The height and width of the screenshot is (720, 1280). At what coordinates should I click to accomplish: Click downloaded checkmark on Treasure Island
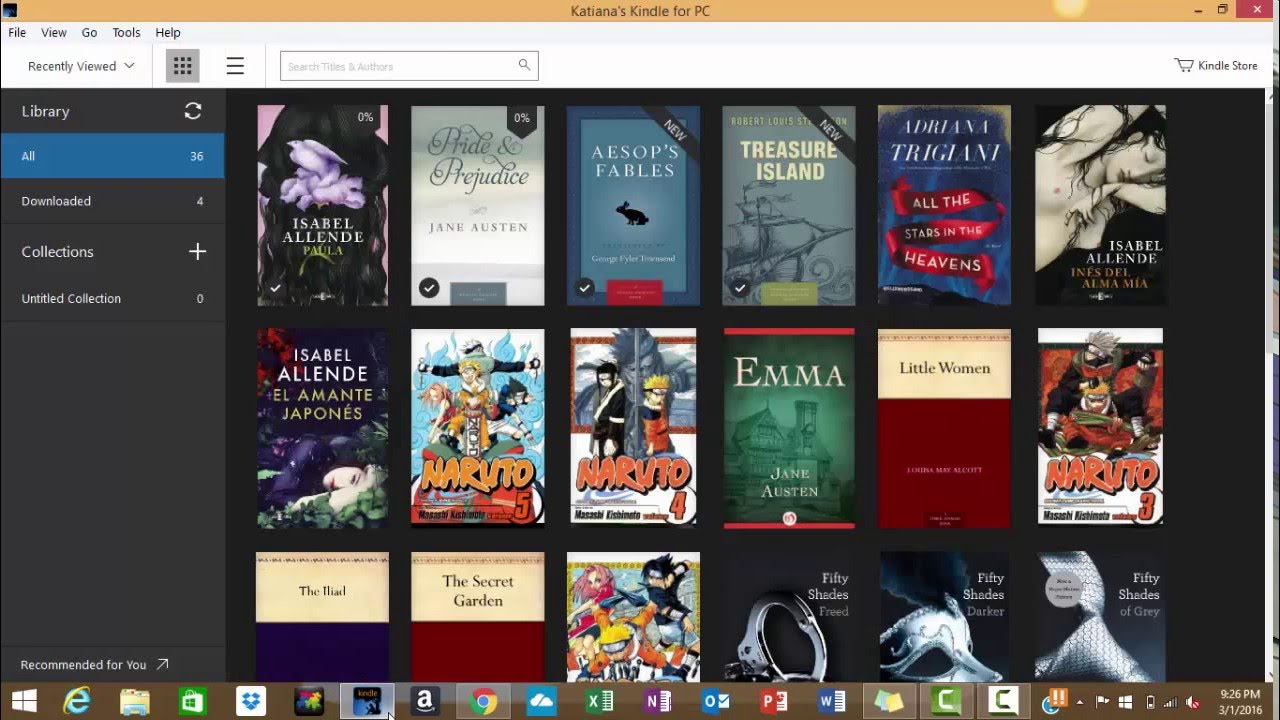point(740,288)
